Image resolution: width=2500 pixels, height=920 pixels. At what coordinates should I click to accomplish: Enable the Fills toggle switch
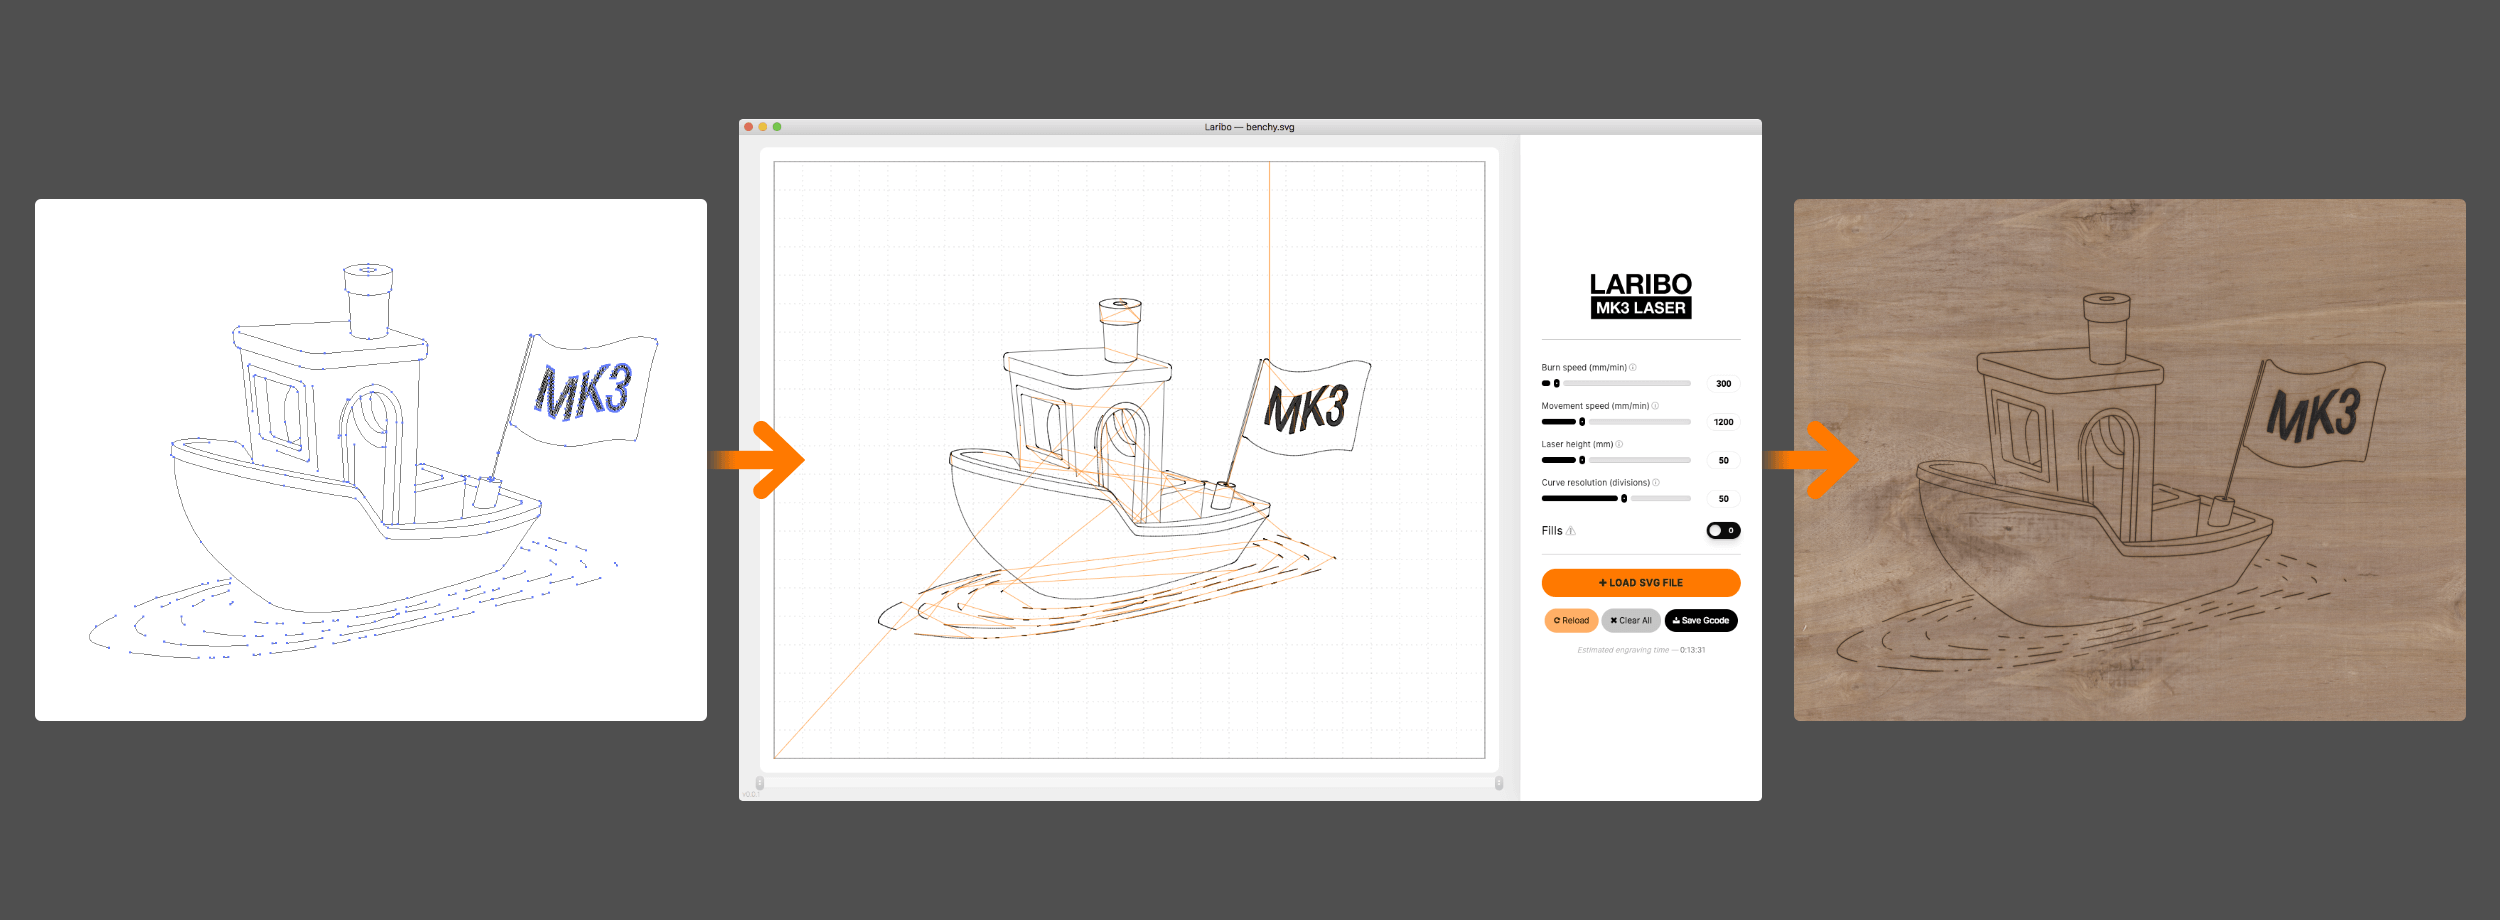[x=1722, y=531]
